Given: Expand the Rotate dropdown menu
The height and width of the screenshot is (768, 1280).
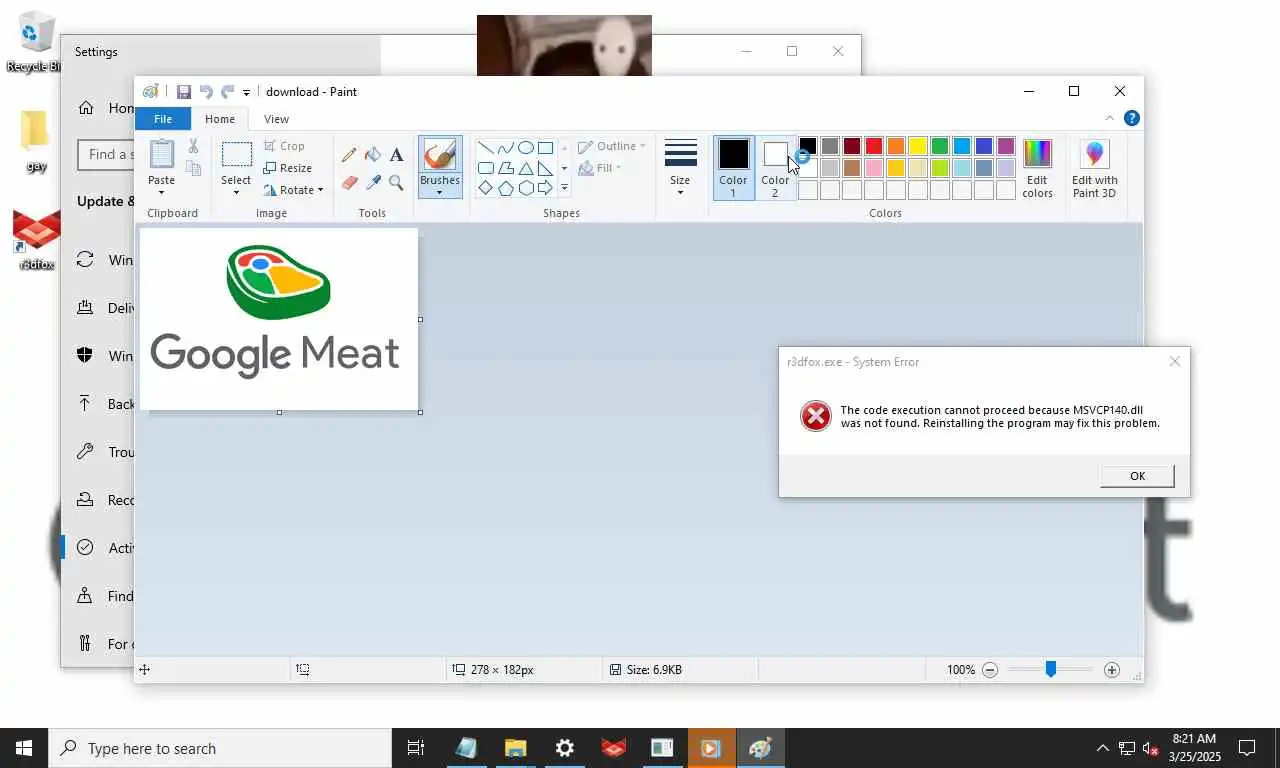Looking at the screenshot, I should [x=320, y=190].
